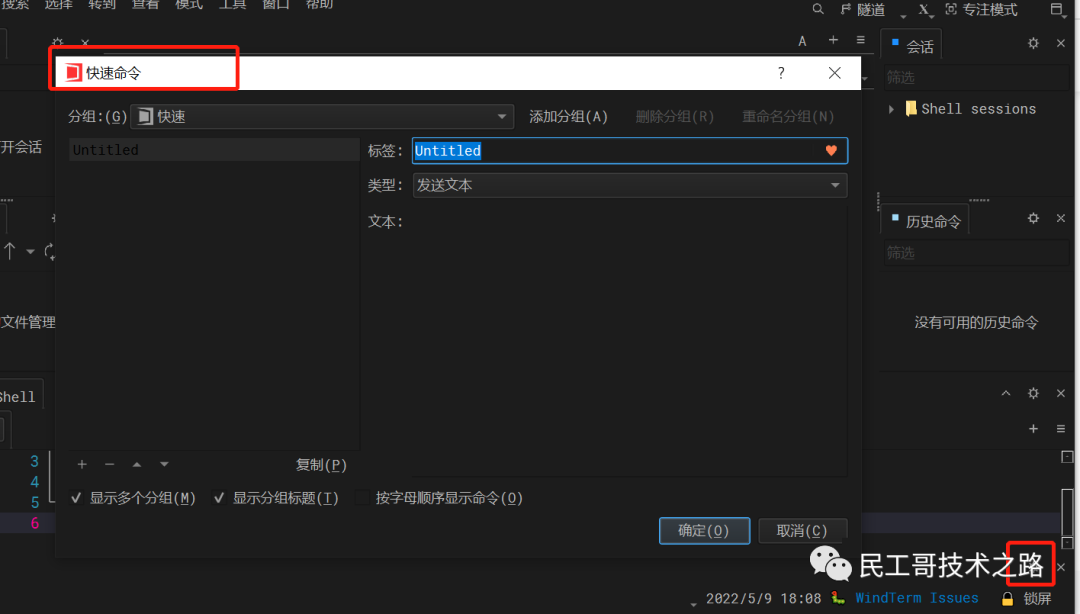
Task: Collapse bottom panel with caret-up icon
Action: pyautogui.click(x=1006, y=393)
